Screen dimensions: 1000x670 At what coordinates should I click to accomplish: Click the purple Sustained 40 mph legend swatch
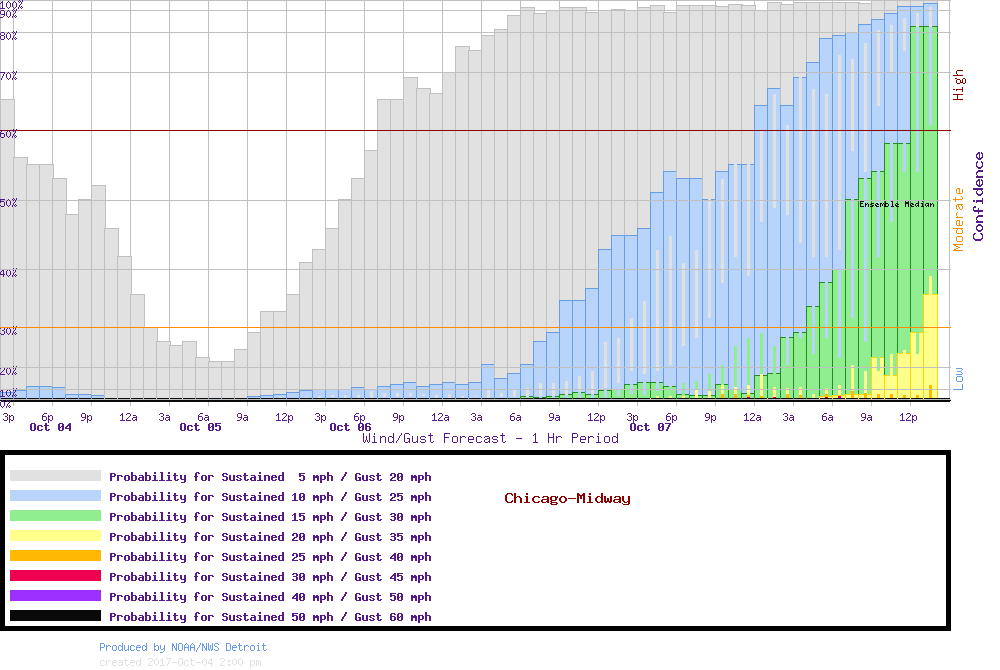[55, 596]
